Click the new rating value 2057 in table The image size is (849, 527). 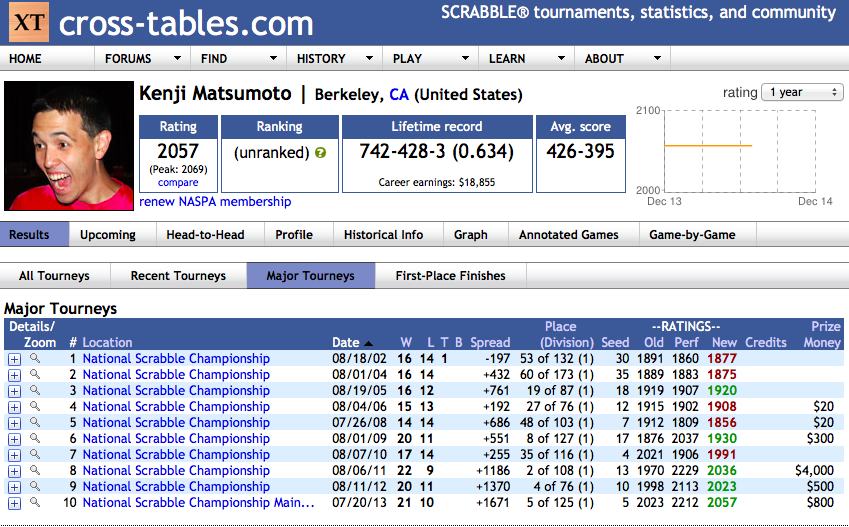point(722,503)
